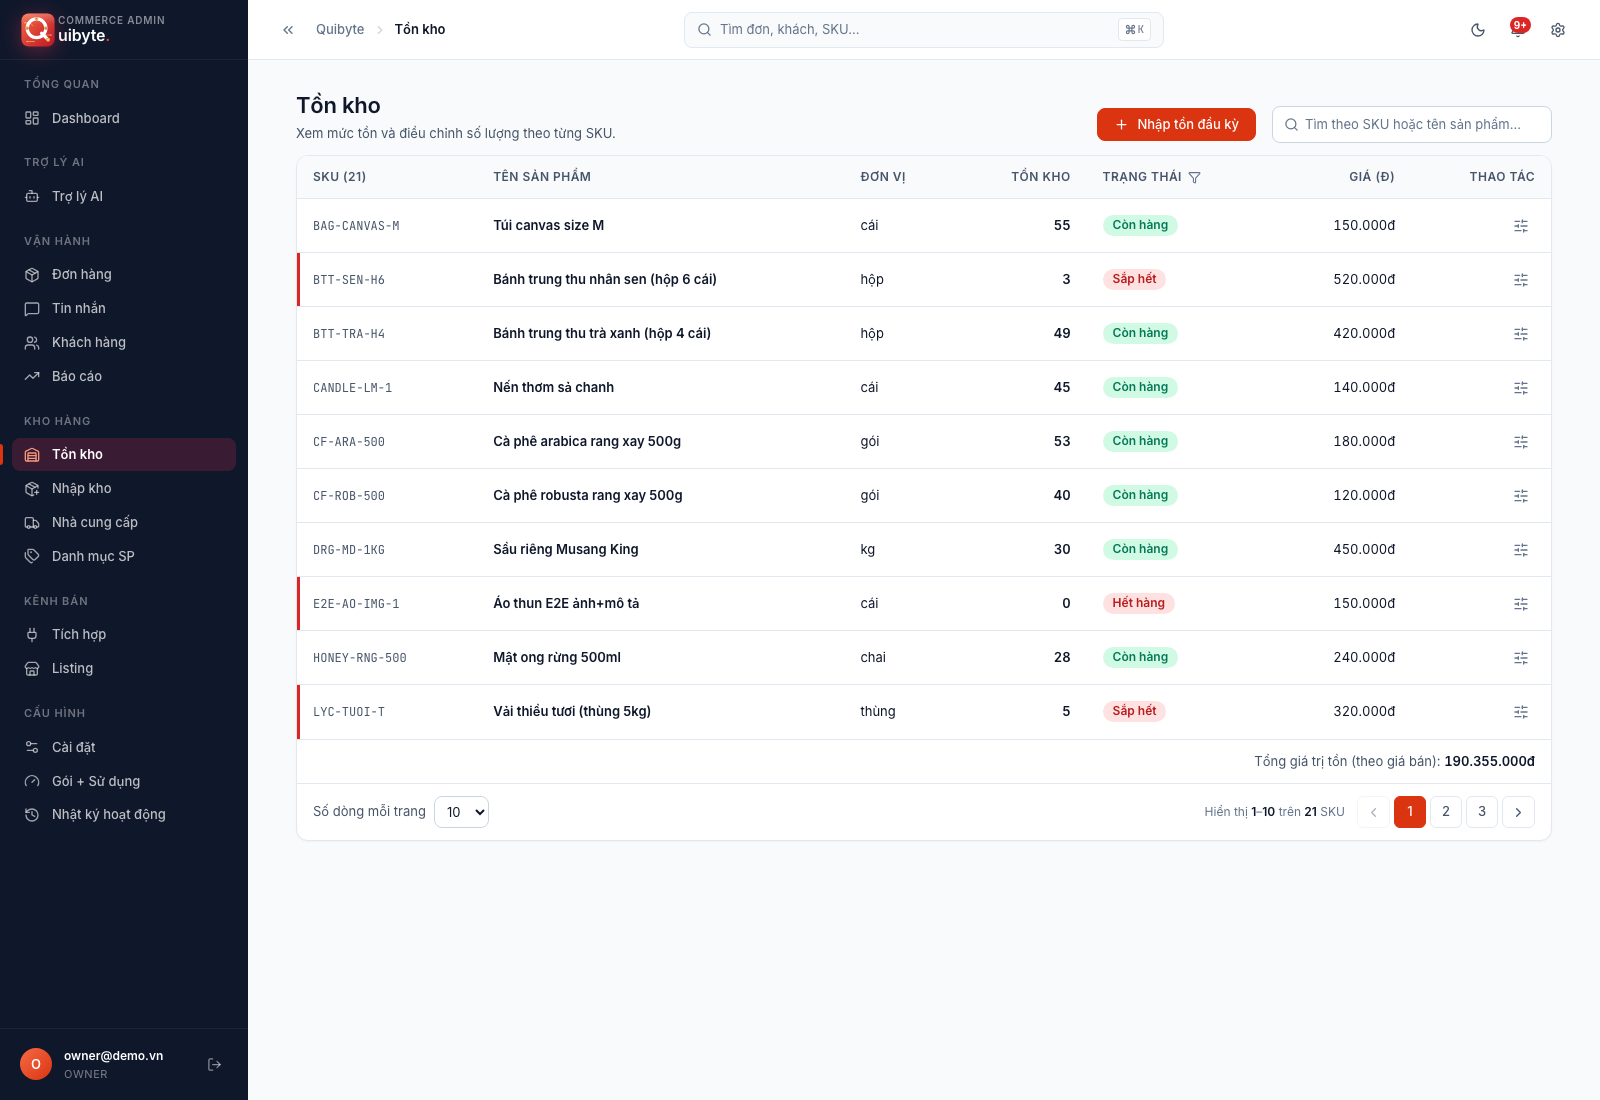The height and width of the screenshot is (1100, 1600).
Task: Click the adjust icon for E2E-AO-IMG-1 row
Action: point(1521,604)
